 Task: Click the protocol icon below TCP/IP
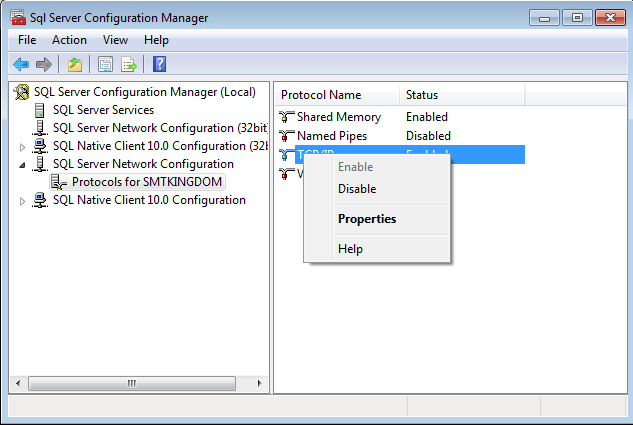(x=287, y=174)
